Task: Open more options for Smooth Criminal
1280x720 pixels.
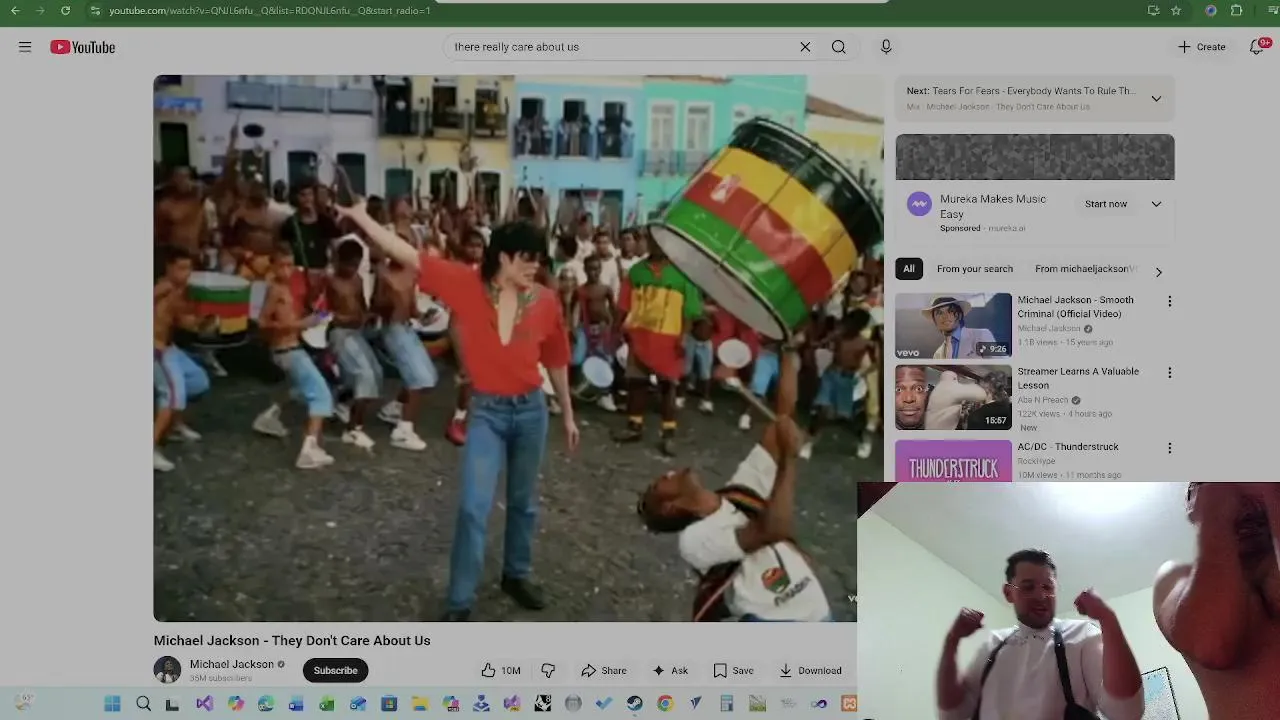Action: coord(1169,301)
